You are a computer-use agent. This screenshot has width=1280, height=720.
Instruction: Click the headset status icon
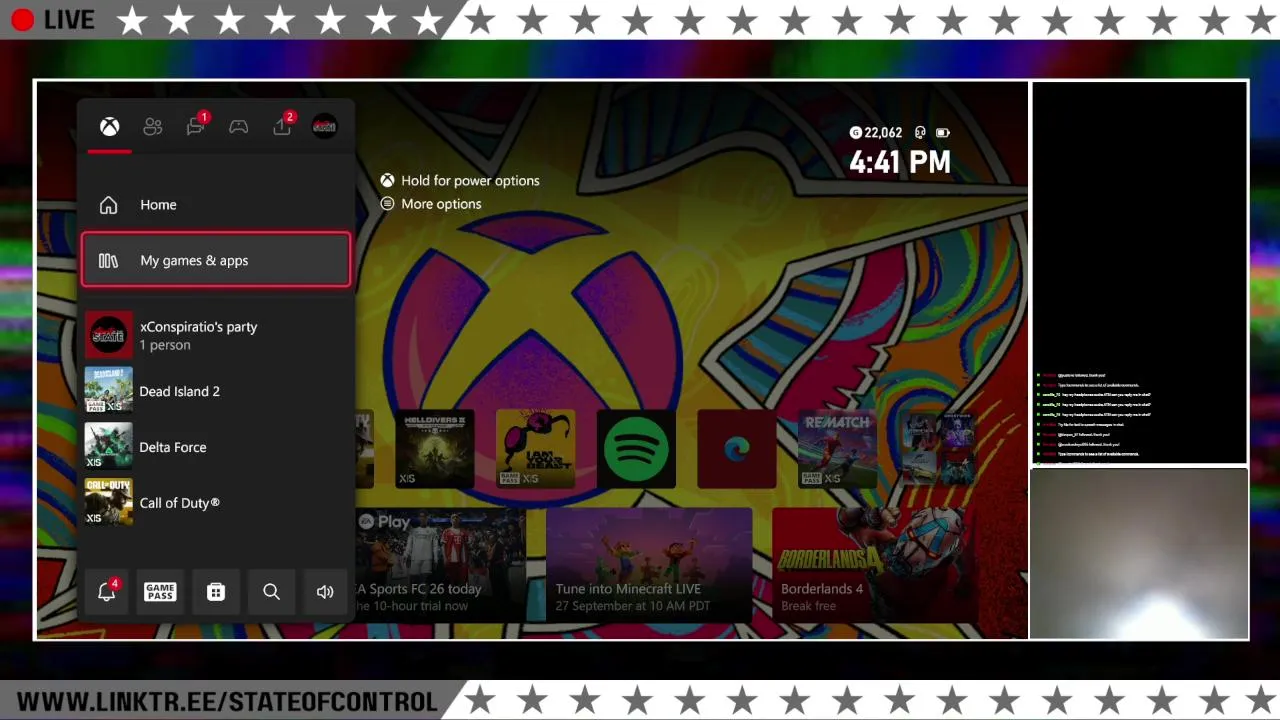pyautogui.click(x=920, y=133)
